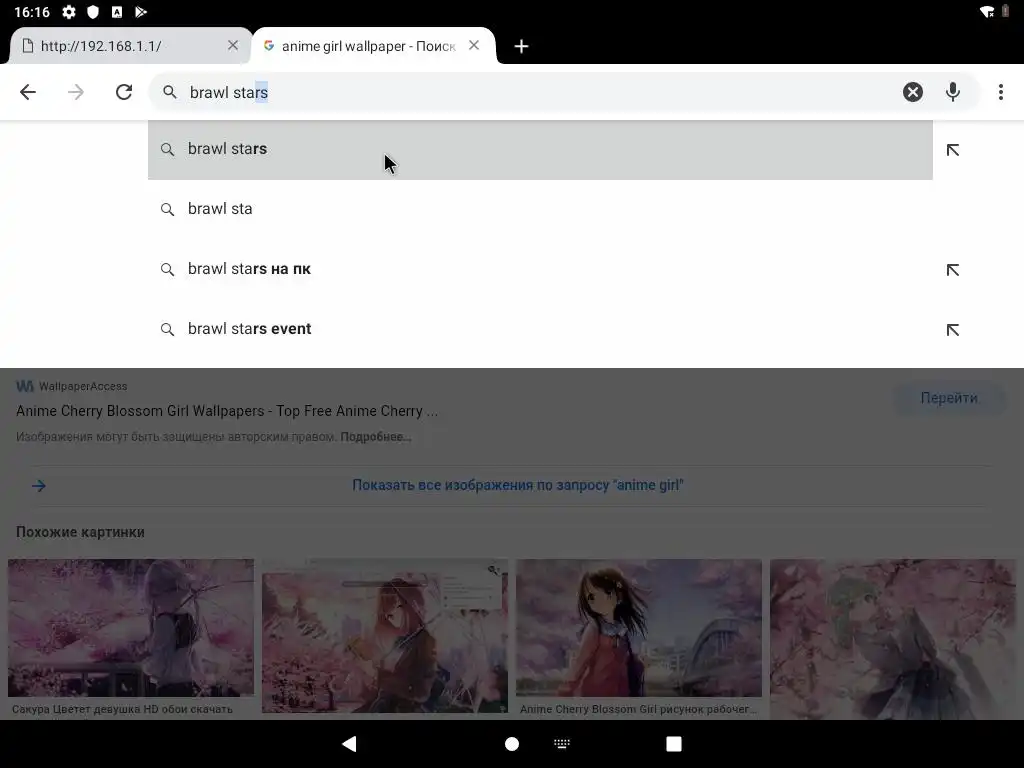The height and width of the screenshot is (768, 1024).
Task: Tap the battery indicator in status bar
Action: click(1005, 12)
